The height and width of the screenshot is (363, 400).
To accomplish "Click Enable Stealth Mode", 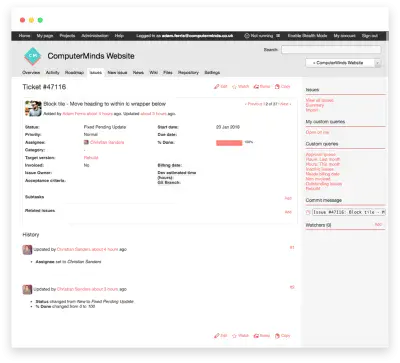I will coord(308,36).
